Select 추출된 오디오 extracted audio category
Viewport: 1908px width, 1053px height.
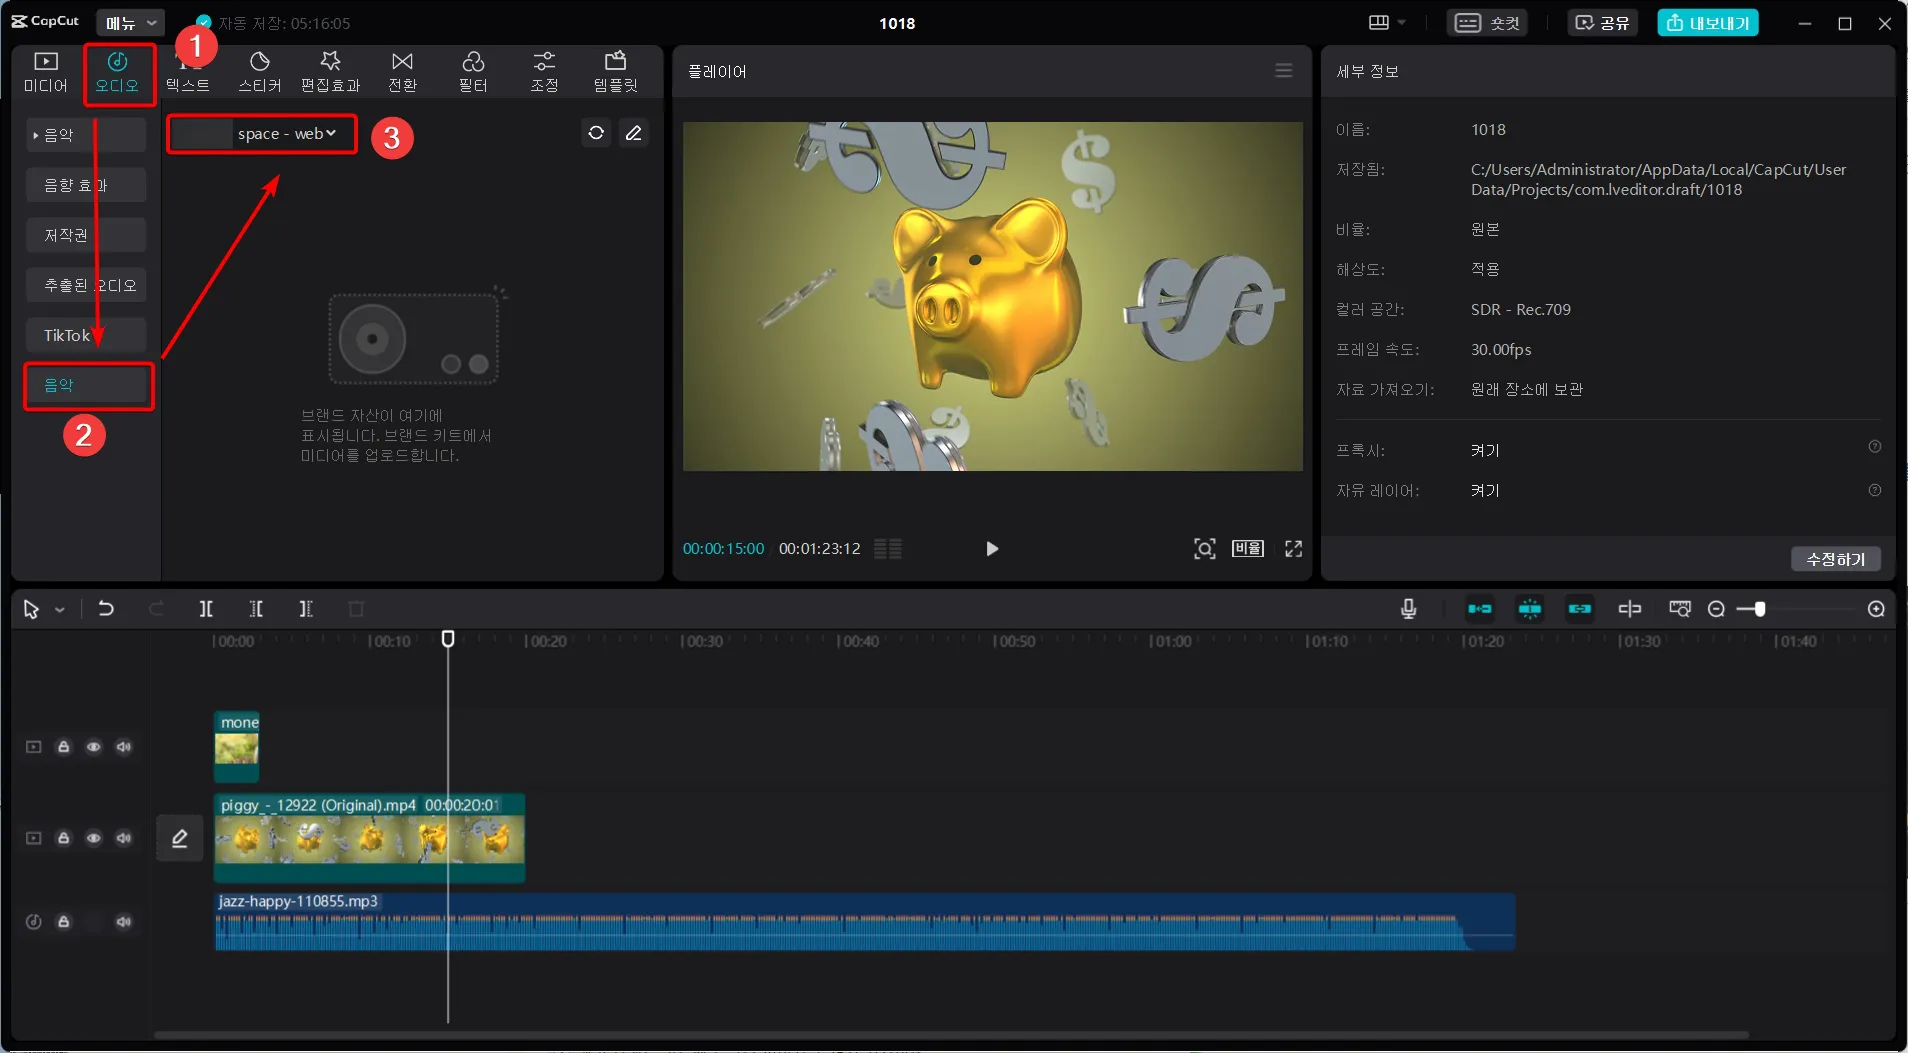pyautogui.click(x=86, y=285)
